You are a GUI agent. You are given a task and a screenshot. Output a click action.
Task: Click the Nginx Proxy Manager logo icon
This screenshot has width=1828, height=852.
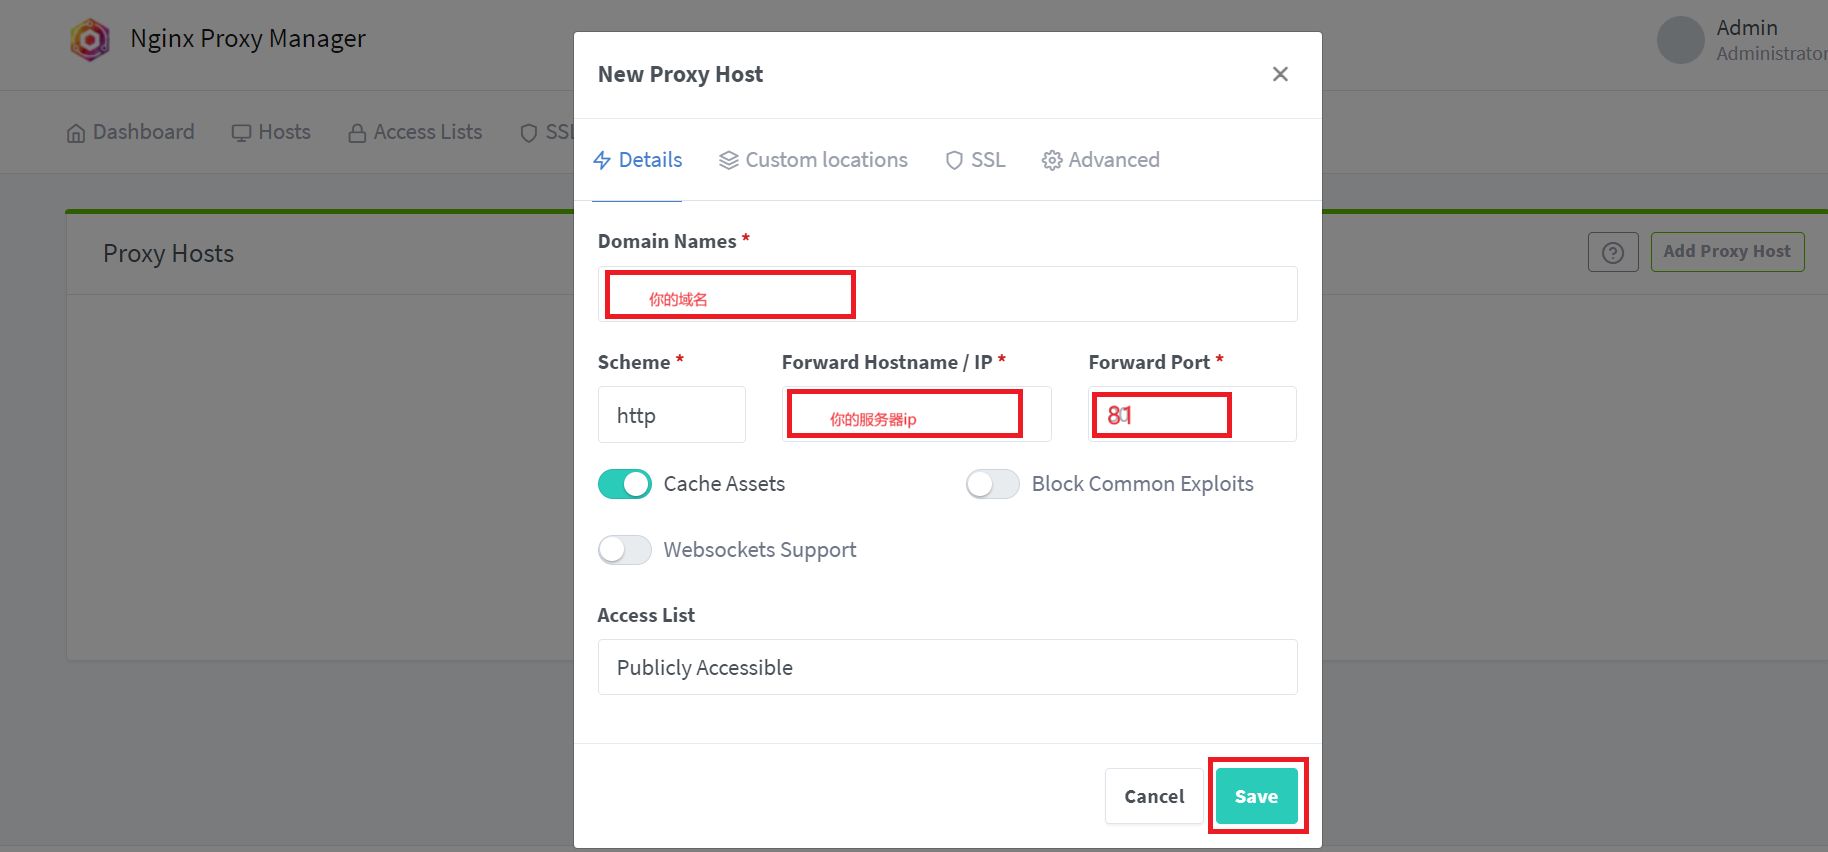pos(90,40)
